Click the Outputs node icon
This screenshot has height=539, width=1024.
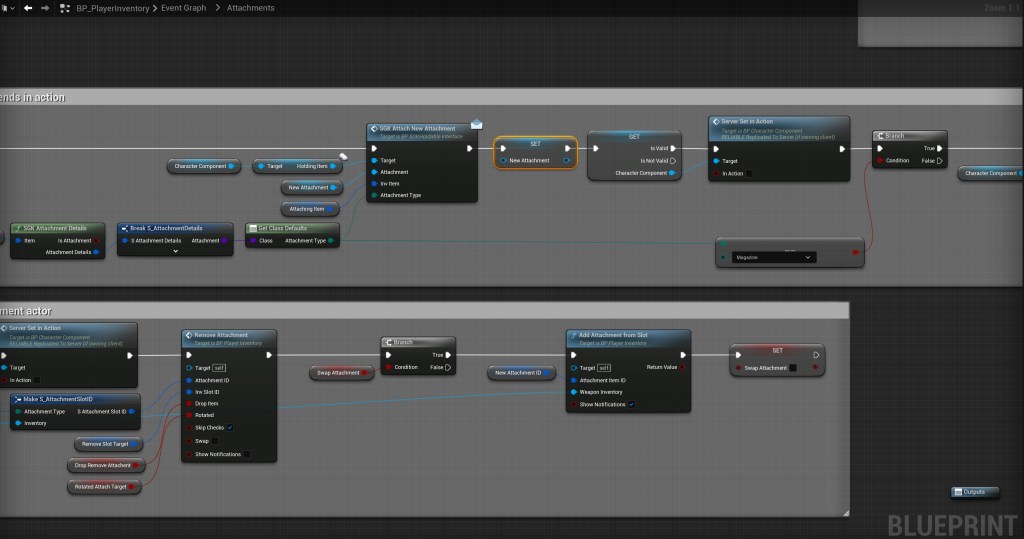(x=958, y=491)
